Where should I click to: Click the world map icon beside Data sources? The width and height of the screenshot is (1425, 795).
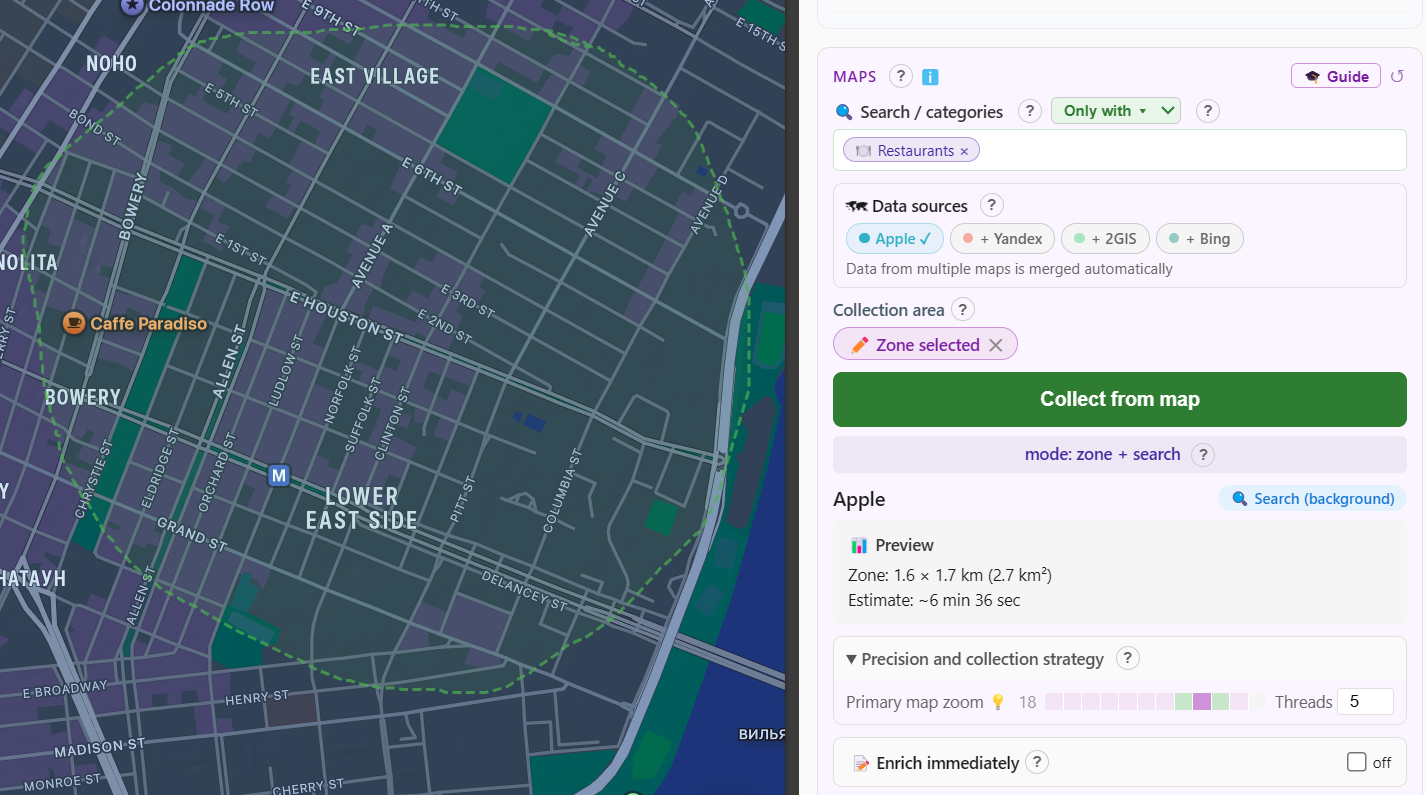(856, 206)
